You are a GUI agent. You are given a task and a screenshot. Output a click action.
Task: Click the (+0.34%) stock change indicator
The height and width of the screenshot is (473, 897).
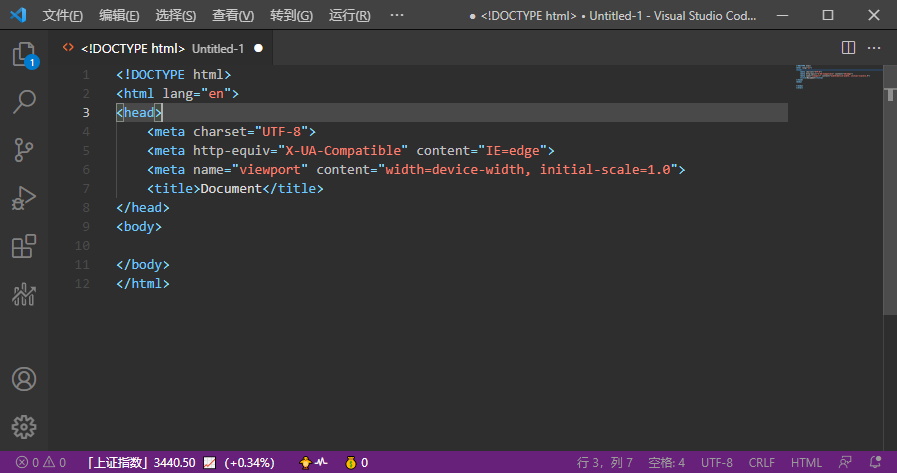point(249,462)
